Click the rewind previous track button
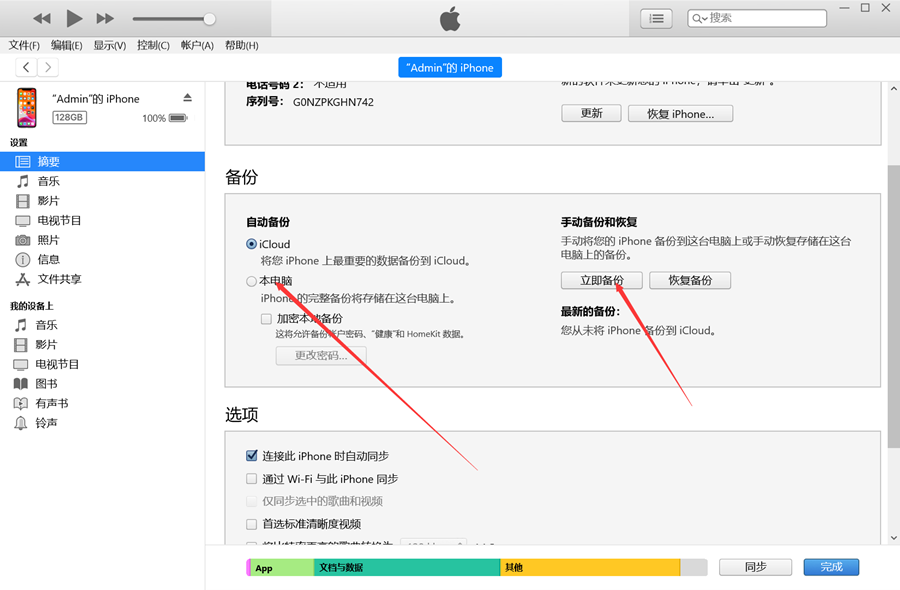This screenshot has height=590, width=900. 42,18
